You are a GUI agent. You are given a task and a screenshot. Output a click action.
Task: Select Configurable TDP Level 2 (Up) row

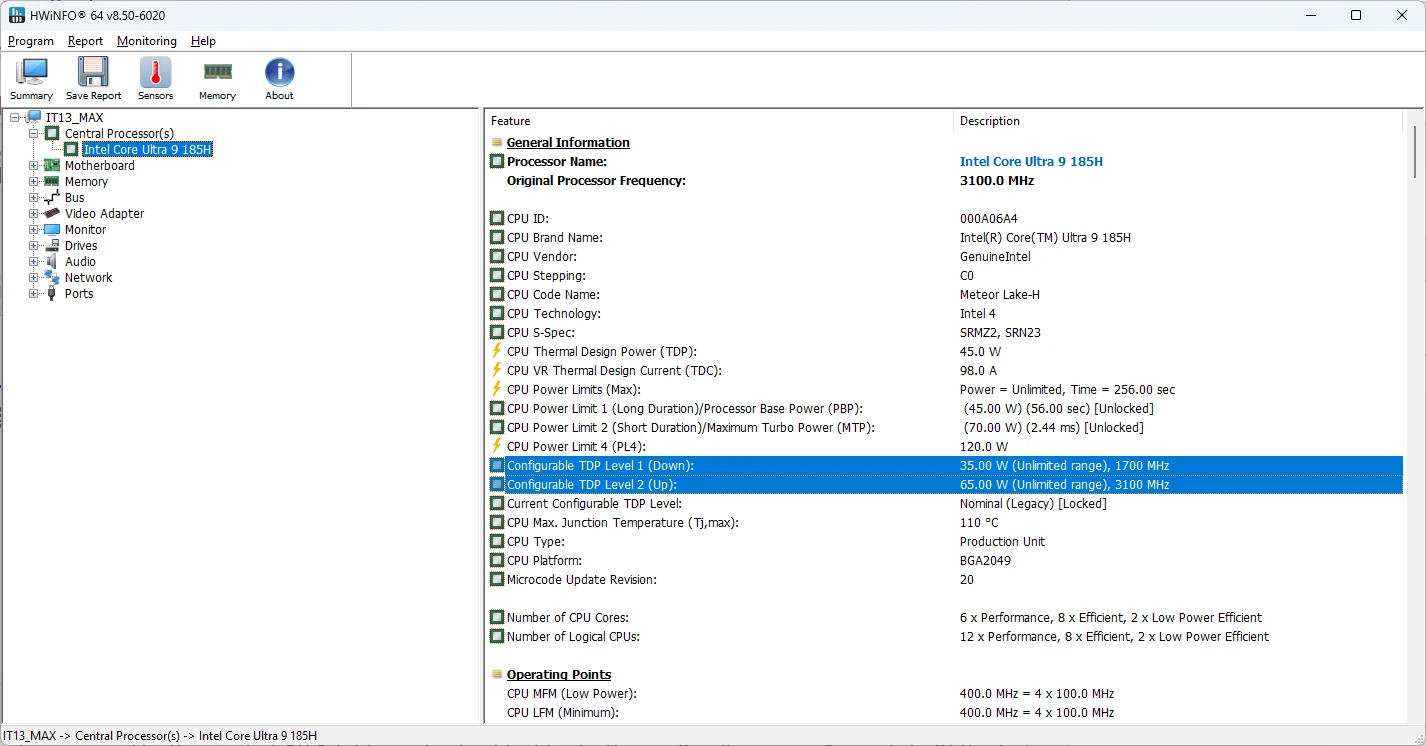(945, 485)
